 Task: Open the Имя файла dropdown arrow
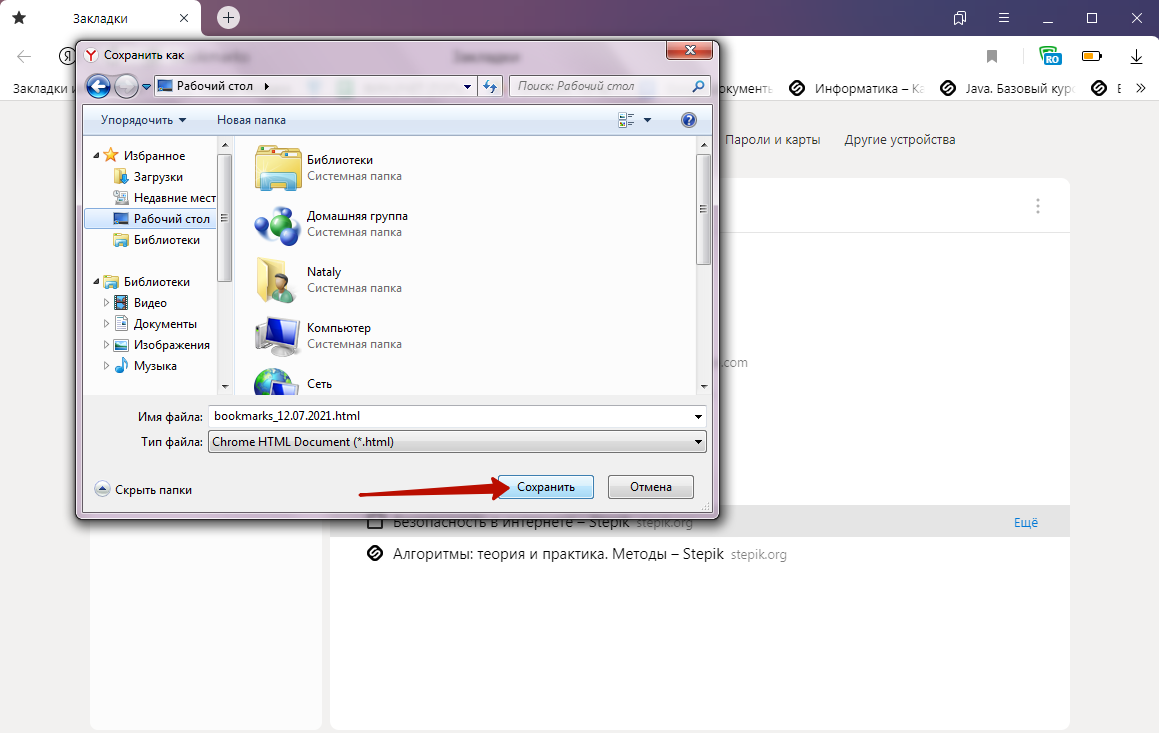698,417
